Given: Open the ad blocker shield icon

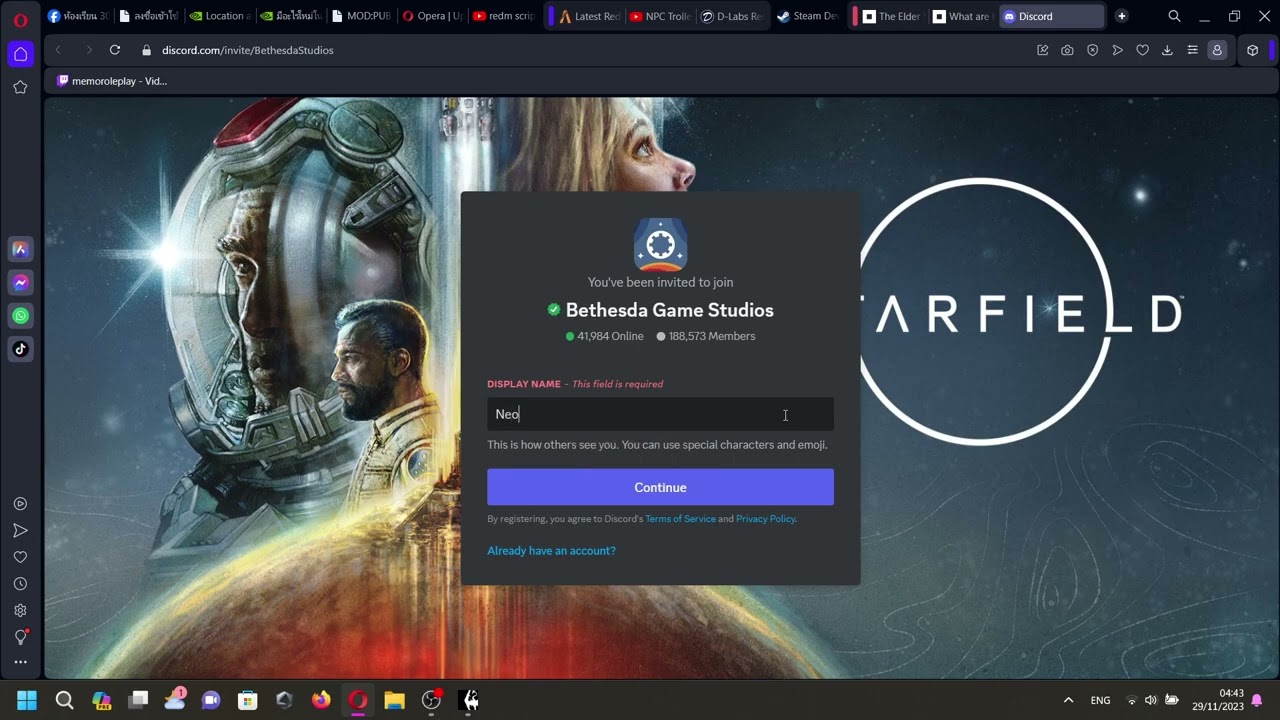Looking at the screenshot, I should (x=1092, y=50).
